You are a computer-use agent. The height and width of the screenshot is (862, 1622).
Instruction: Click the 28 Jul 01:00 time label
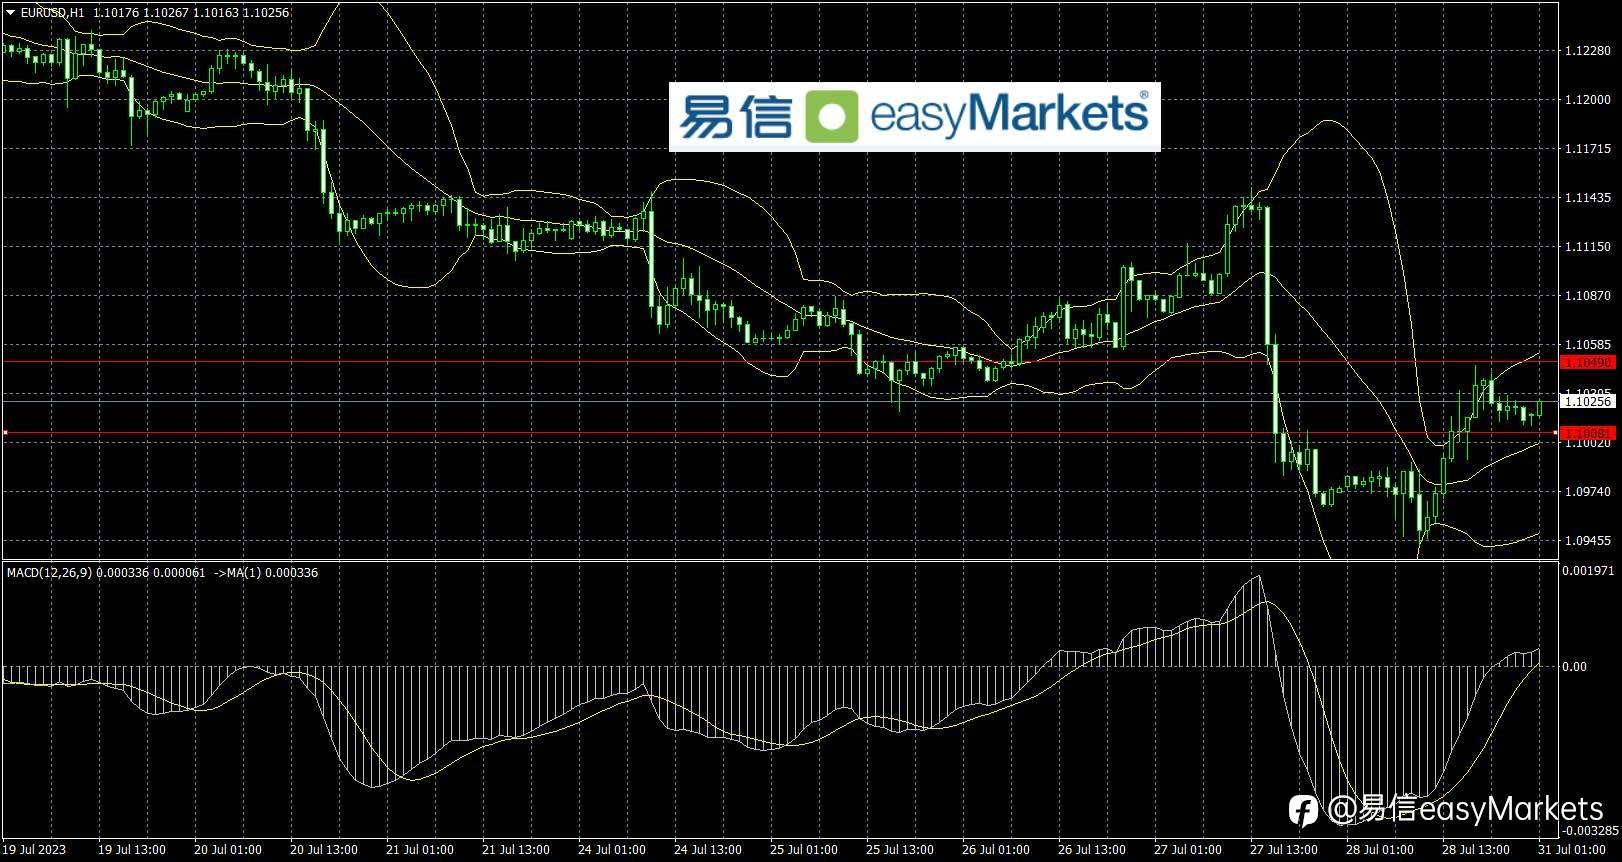[x=1380, y=850]
